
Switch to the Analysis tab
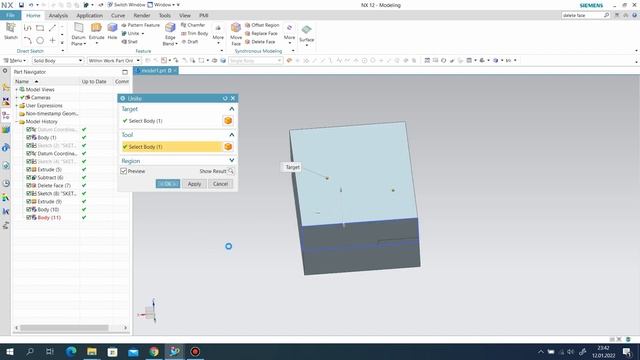tap(58, 15)
